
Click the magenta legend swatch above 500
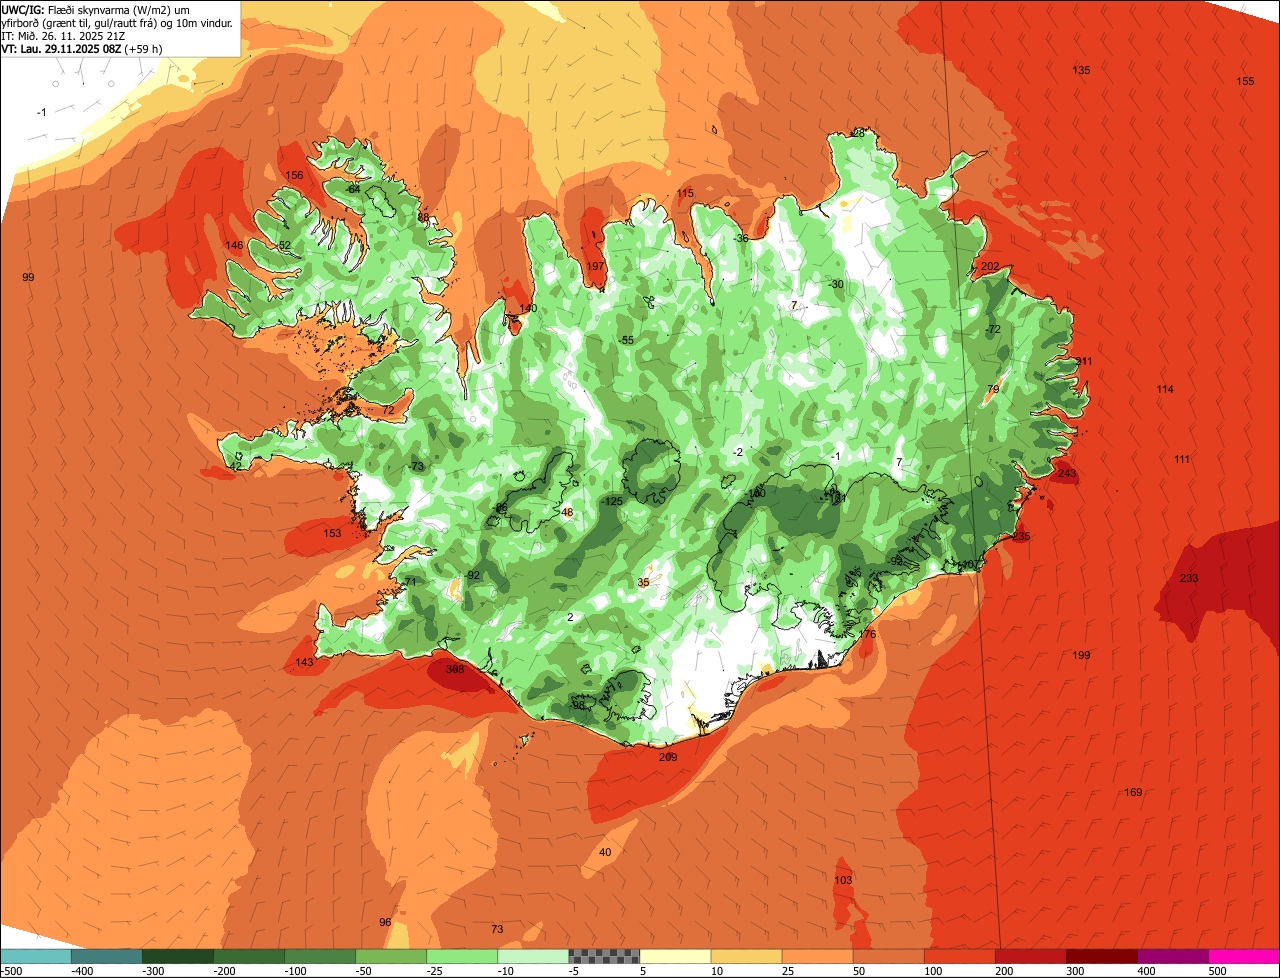click(1243, 957)
